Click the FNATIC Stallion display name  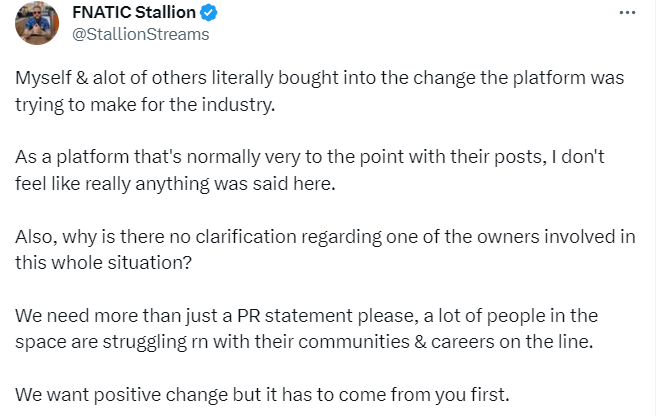point(134,13)
